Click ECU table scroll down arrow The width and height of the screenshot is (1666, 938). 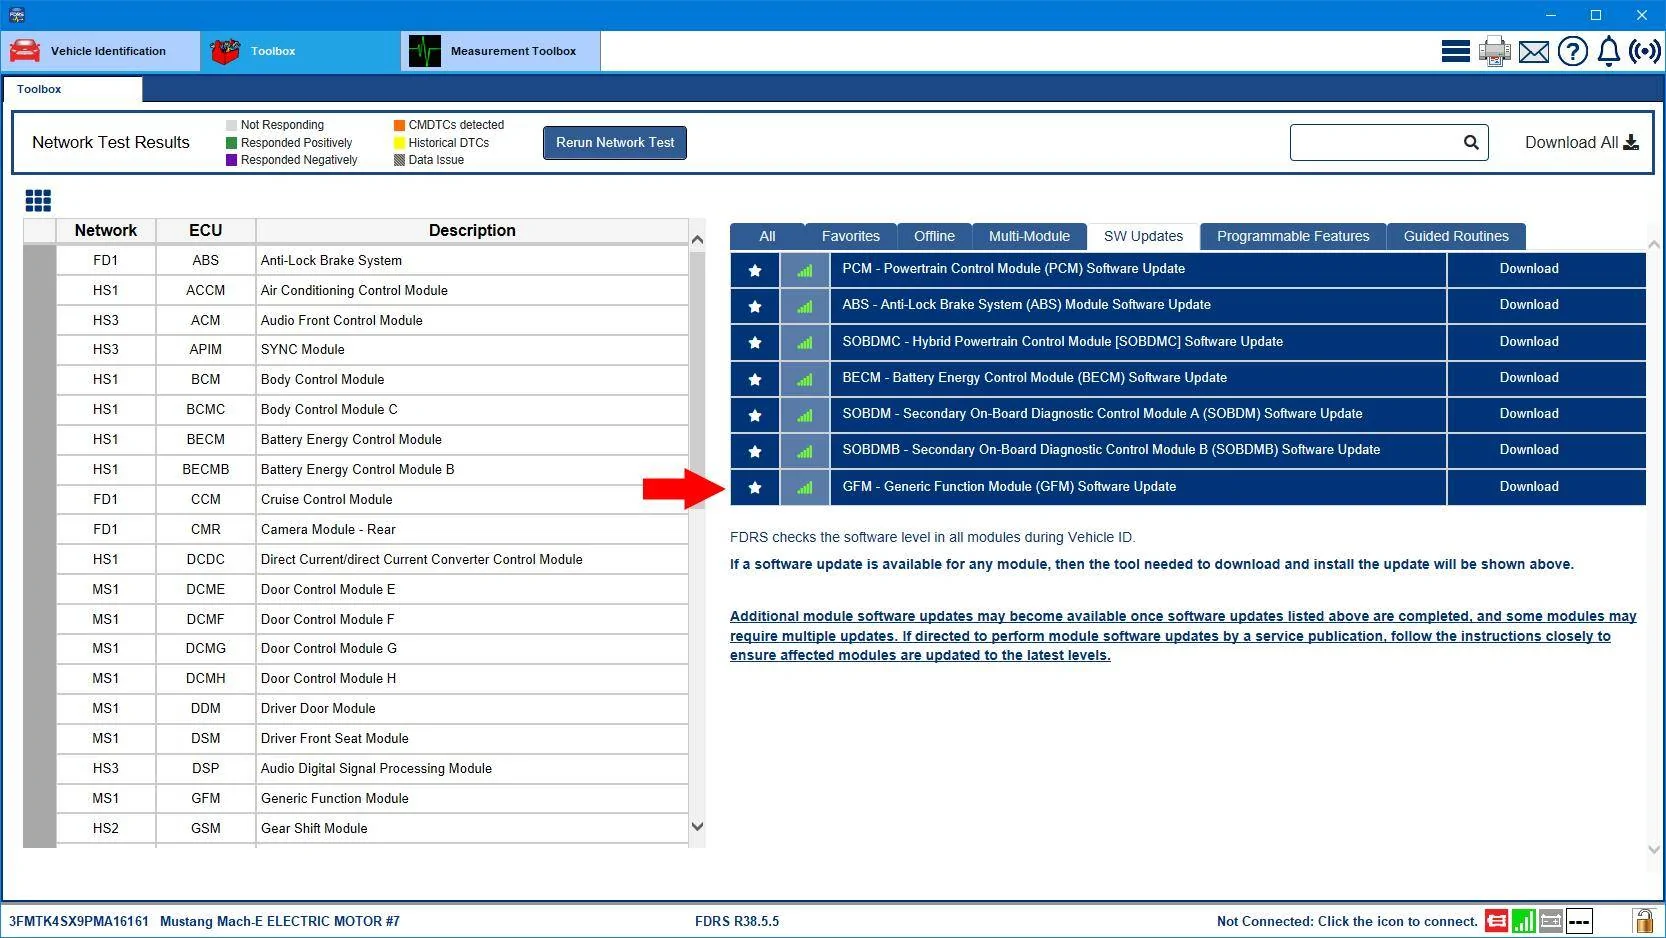[x=697, y=827]
